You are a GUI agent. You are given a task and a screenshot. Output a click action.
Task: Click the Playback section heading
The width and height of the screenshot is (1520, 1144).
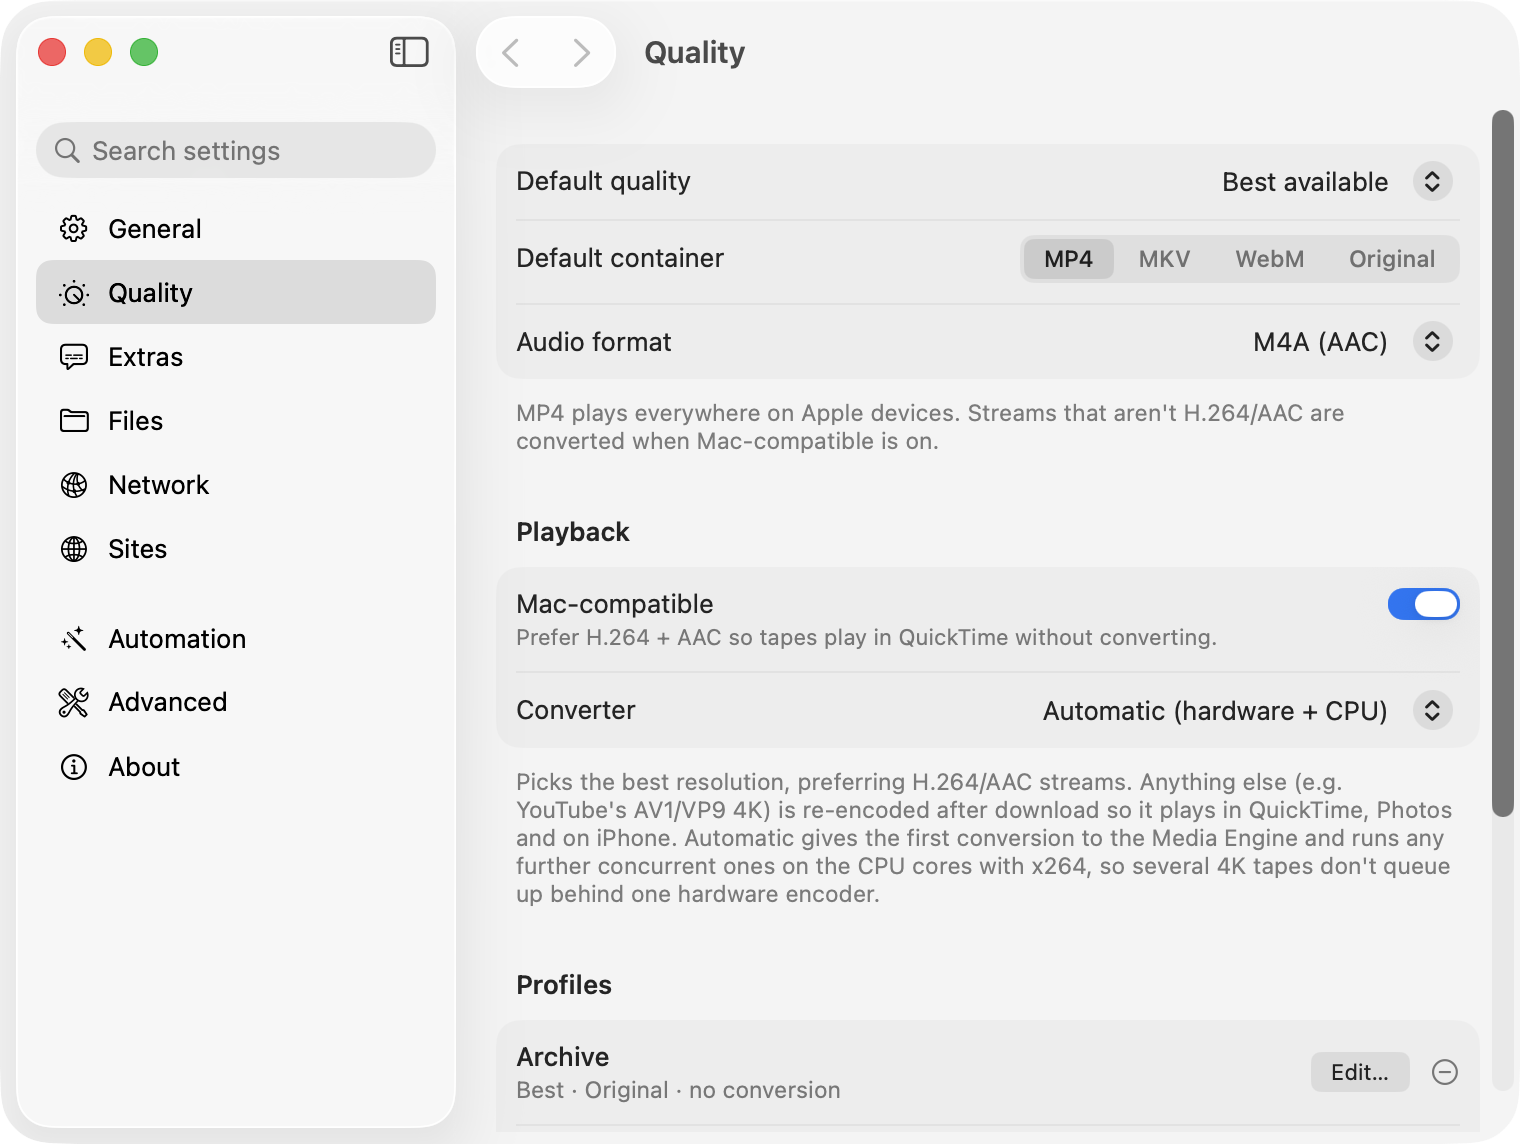coord(573,532)
